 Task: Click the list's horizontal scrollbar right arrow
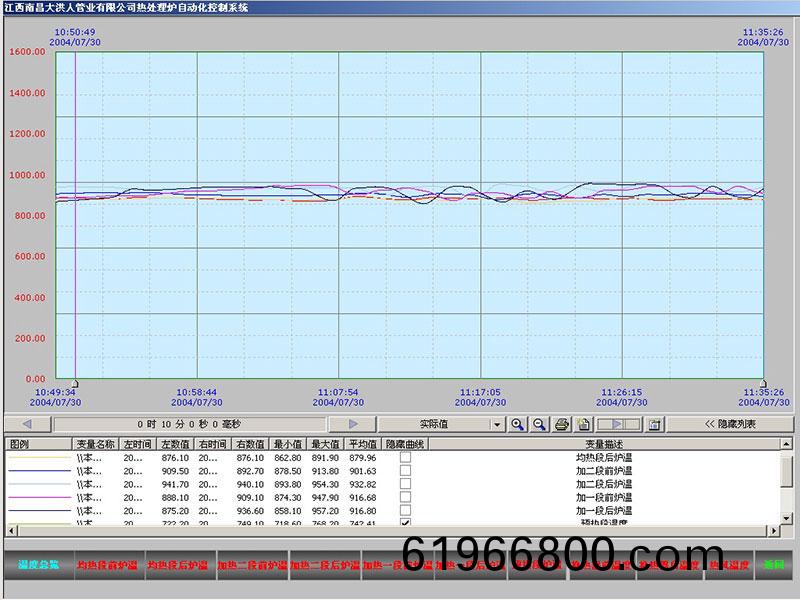click(x=774, y=531)
